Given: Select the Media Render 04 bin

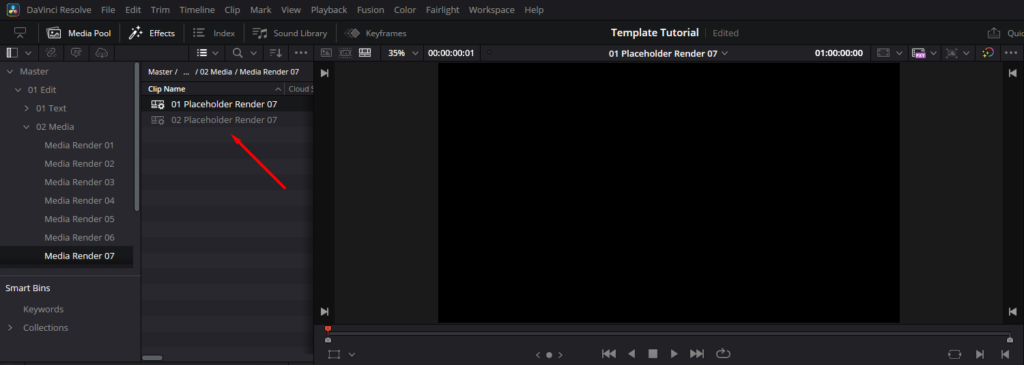Looking at the screenshot, I should pyautogui.click(x=79, y=200).
